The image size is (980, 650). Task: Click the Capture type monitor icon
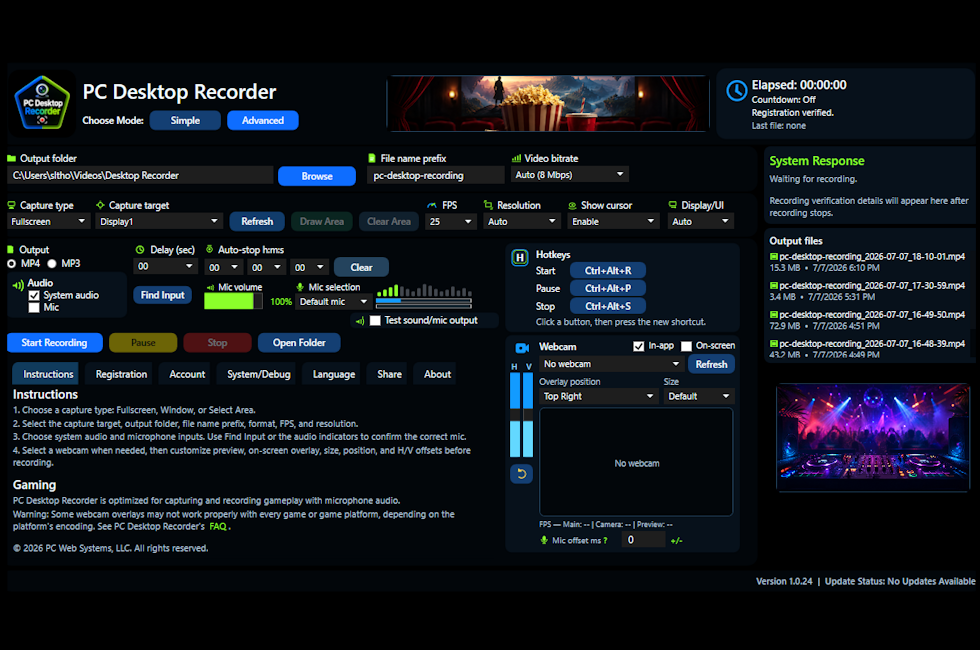11,205
